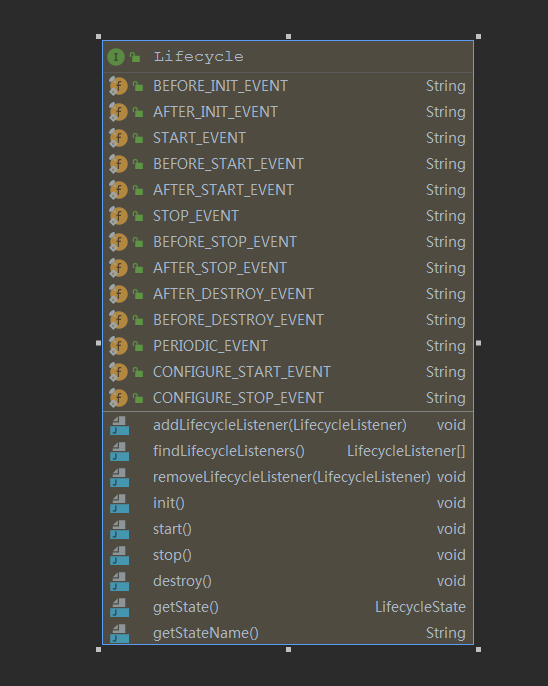Select the getState() method
The height and width of the screenshot is (686, 548).
(x=186, y=607)
